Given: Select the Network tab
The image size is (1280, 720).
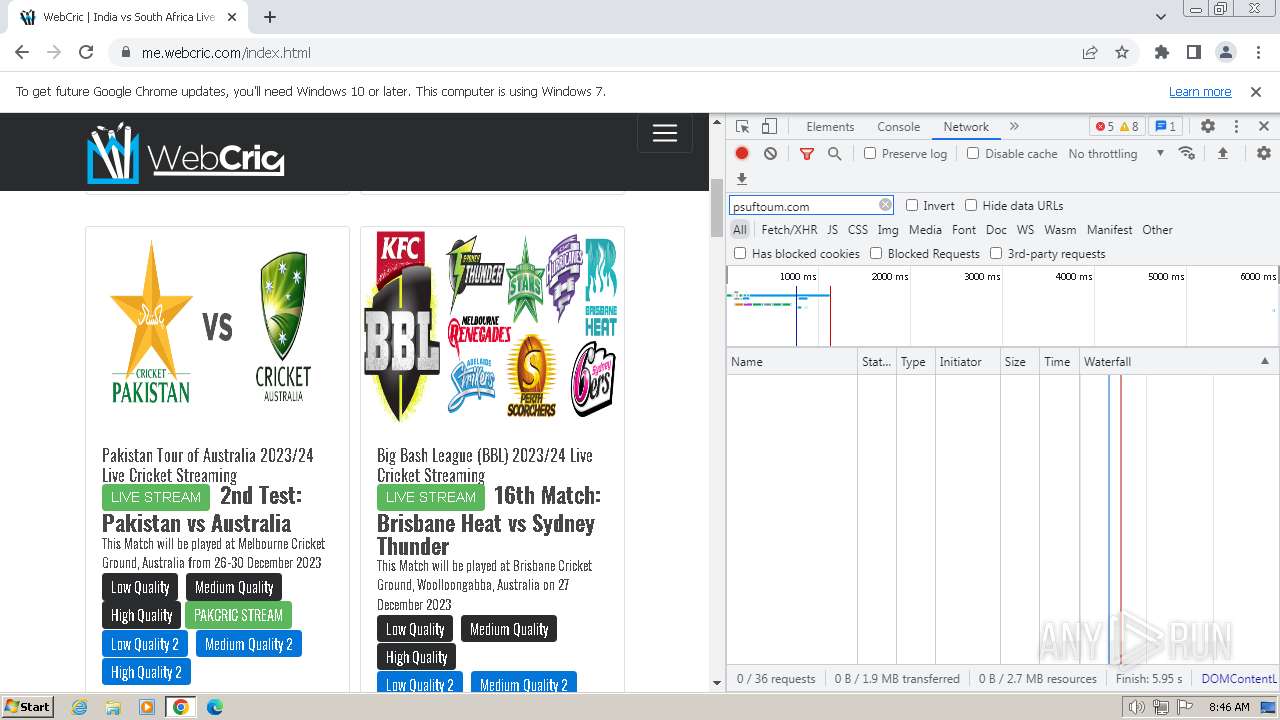Looking at the screenshot, I should click(966, 127).
